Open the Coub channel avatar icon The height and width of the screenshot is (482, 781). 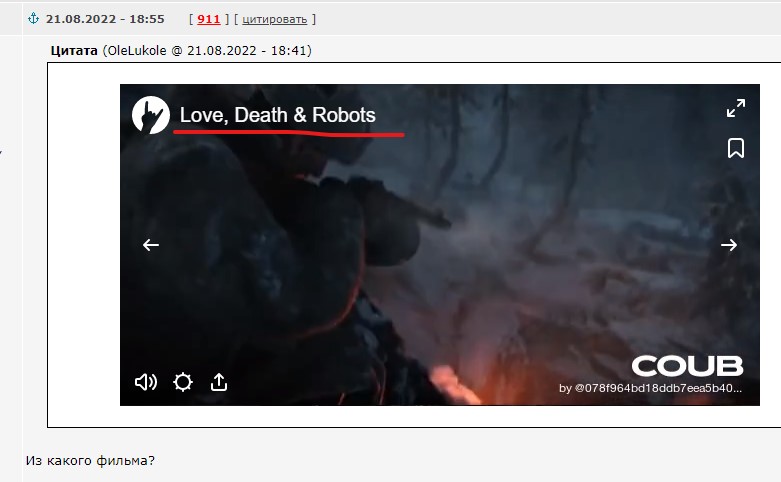tap(151, 115)
